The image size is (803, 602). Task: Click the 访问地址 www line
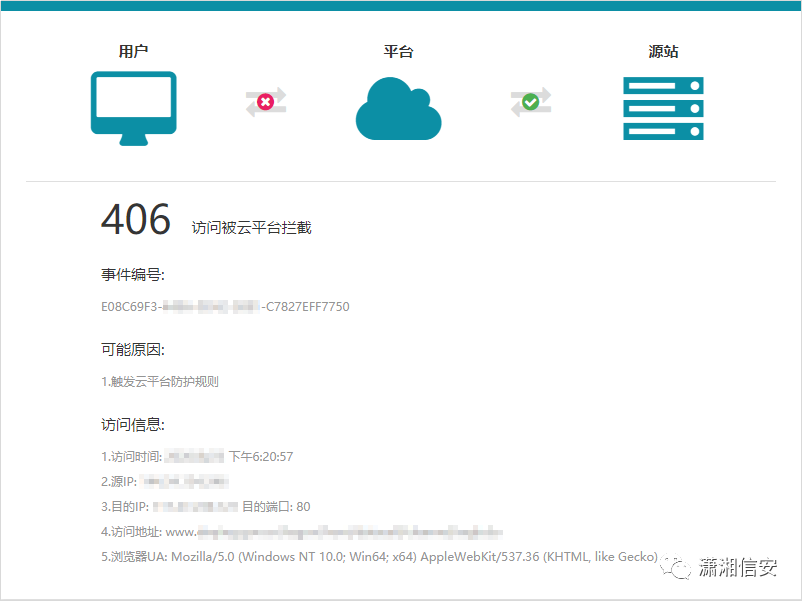(302, 531)
